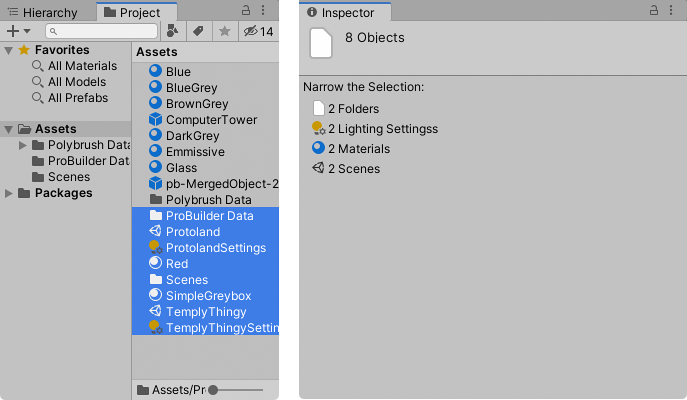Viewport: 687px width, 400px height.
Task: Click the Project search input field
Action: pos(106,31)
